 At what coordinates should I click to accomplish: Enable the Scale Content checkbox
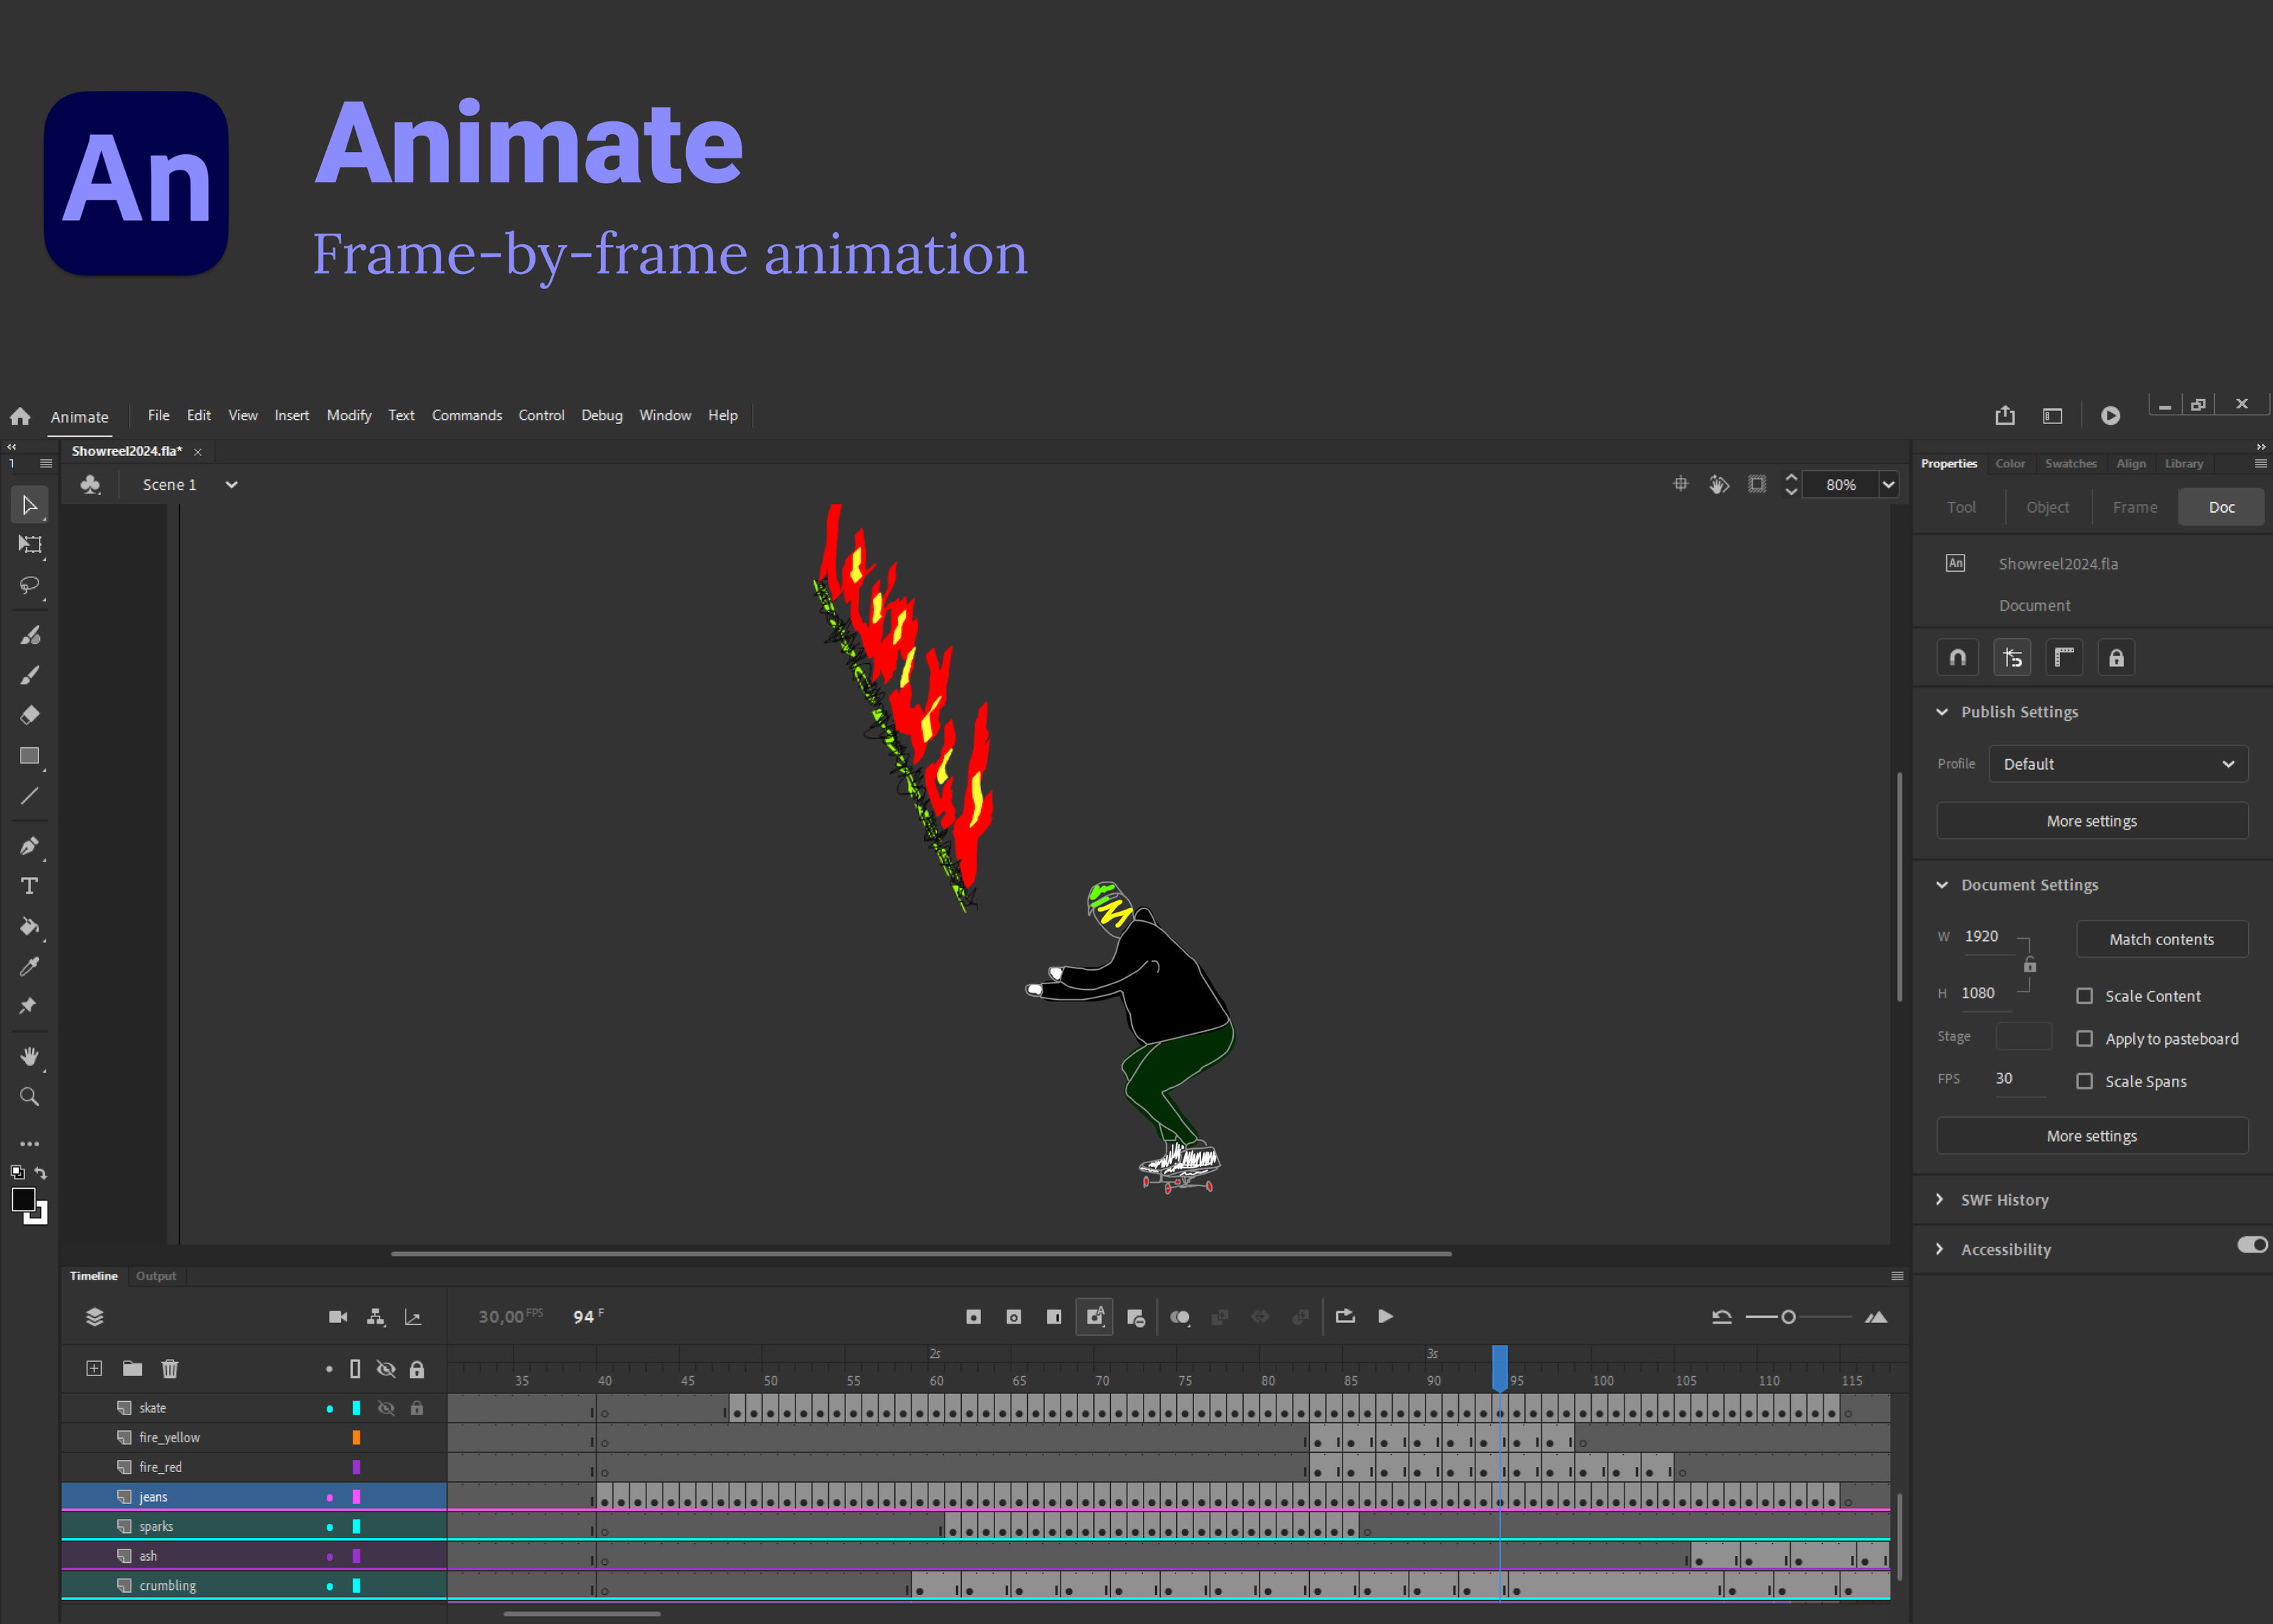2084,996
